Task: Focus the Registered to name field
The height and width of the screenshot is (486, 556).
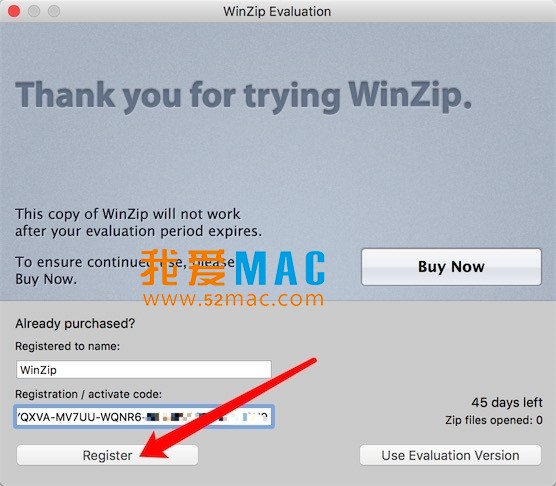Action: [144, 370]
